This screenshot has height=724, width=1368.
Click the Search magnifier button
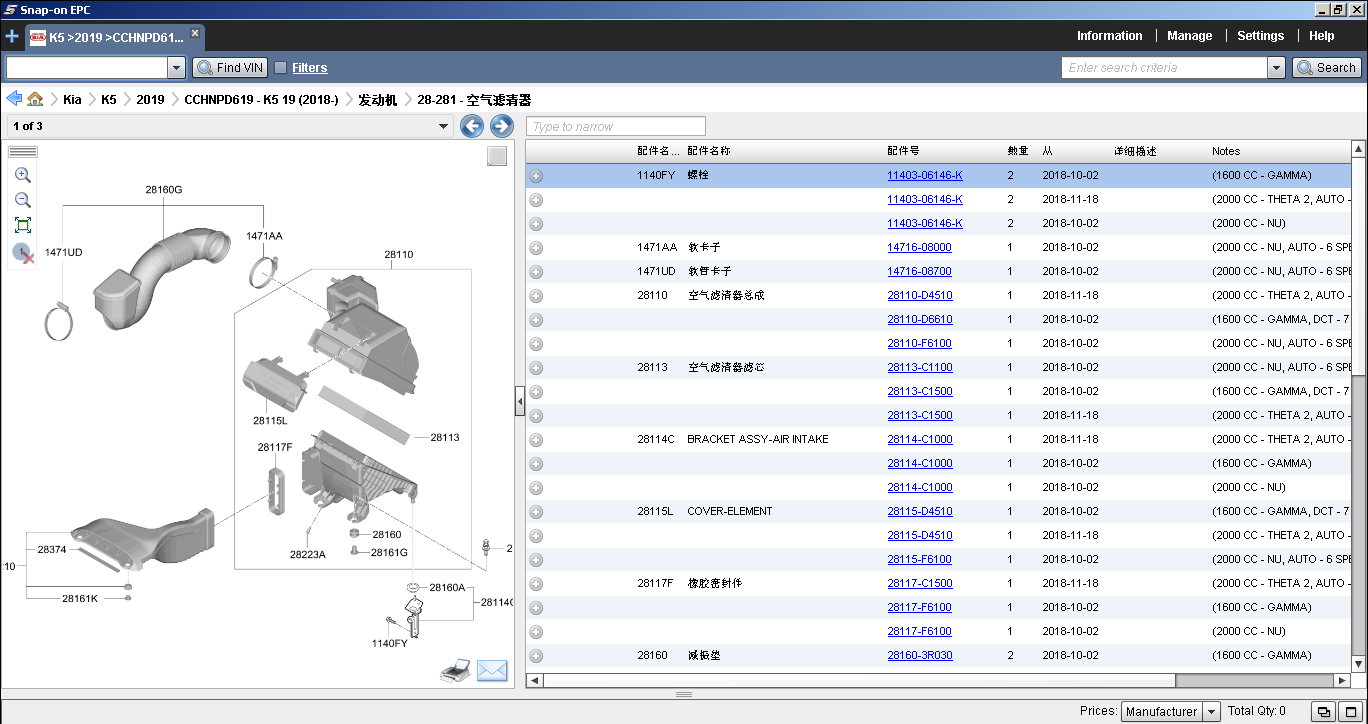point(1327,68)
